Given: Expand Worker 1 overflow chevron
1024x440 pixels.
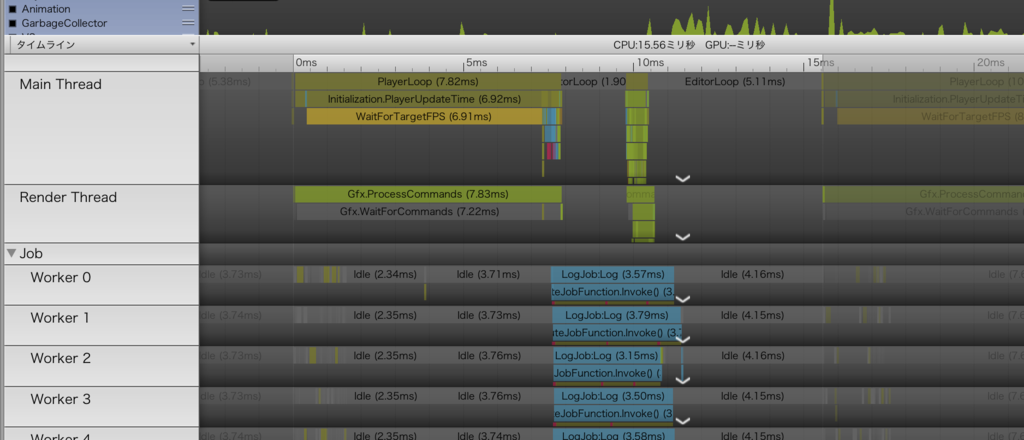Looking at the screenshot, I should point(682,339).
